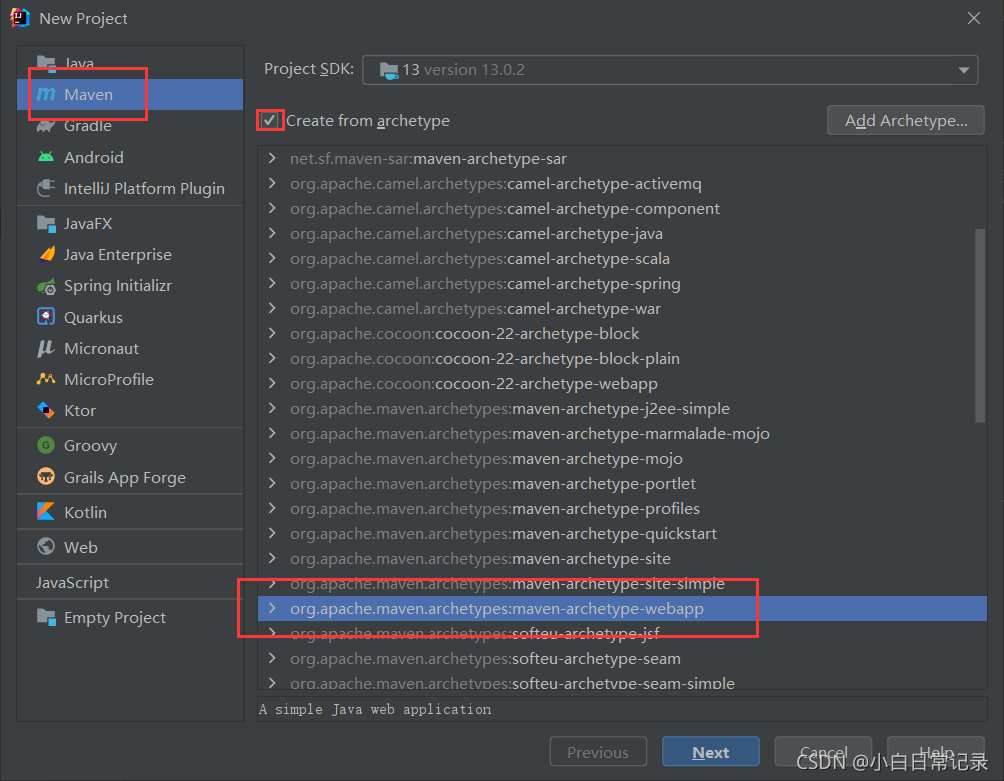Expand maven-archetype-webapp node
This screenshot has height=781, width=1004.
click(x=272, y=608)
